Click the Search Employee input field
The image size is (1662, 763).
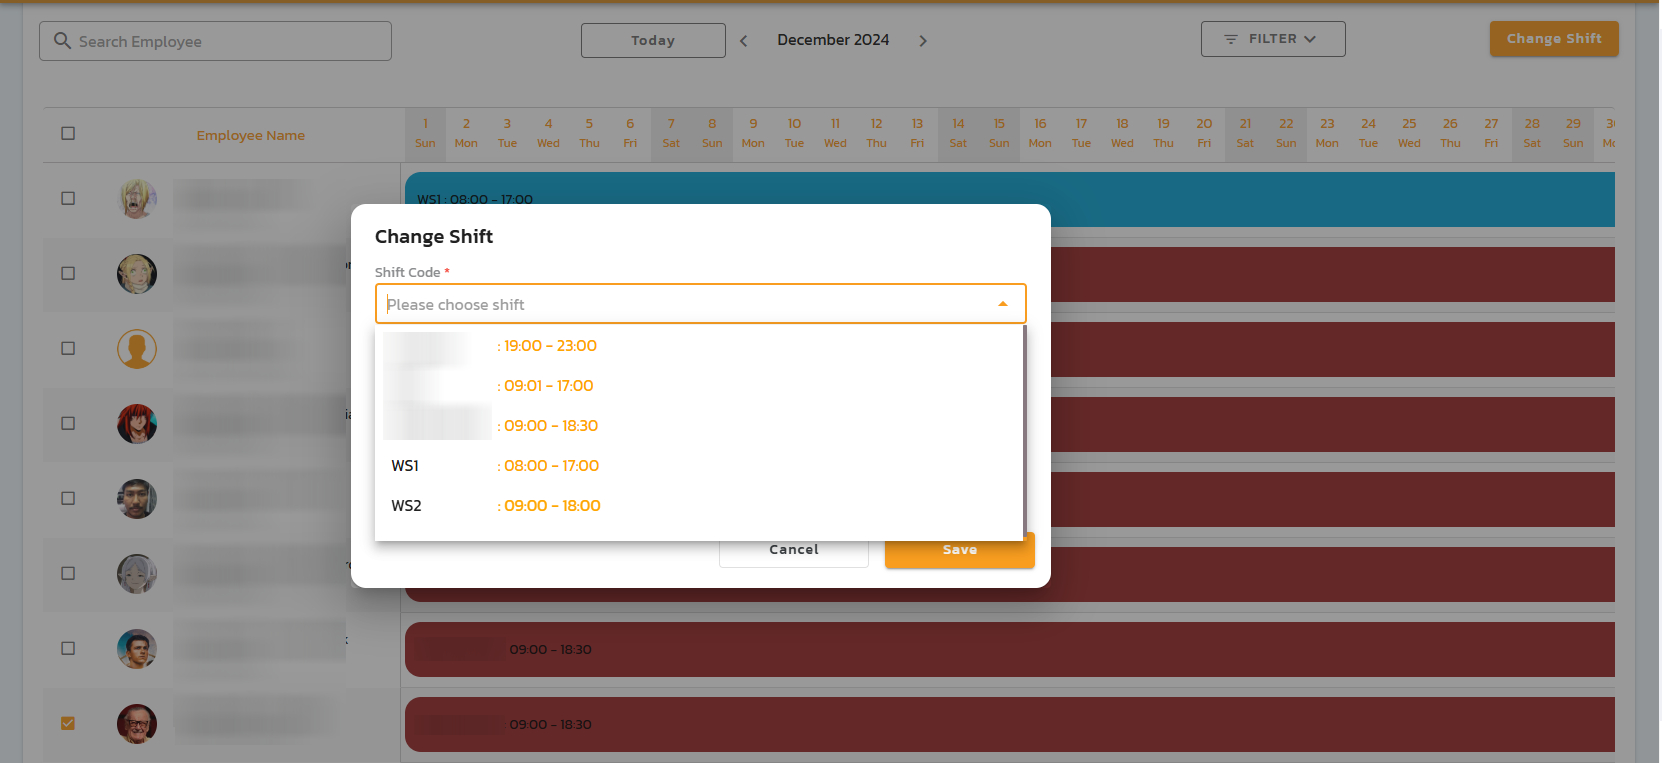[x=230, y=41]
